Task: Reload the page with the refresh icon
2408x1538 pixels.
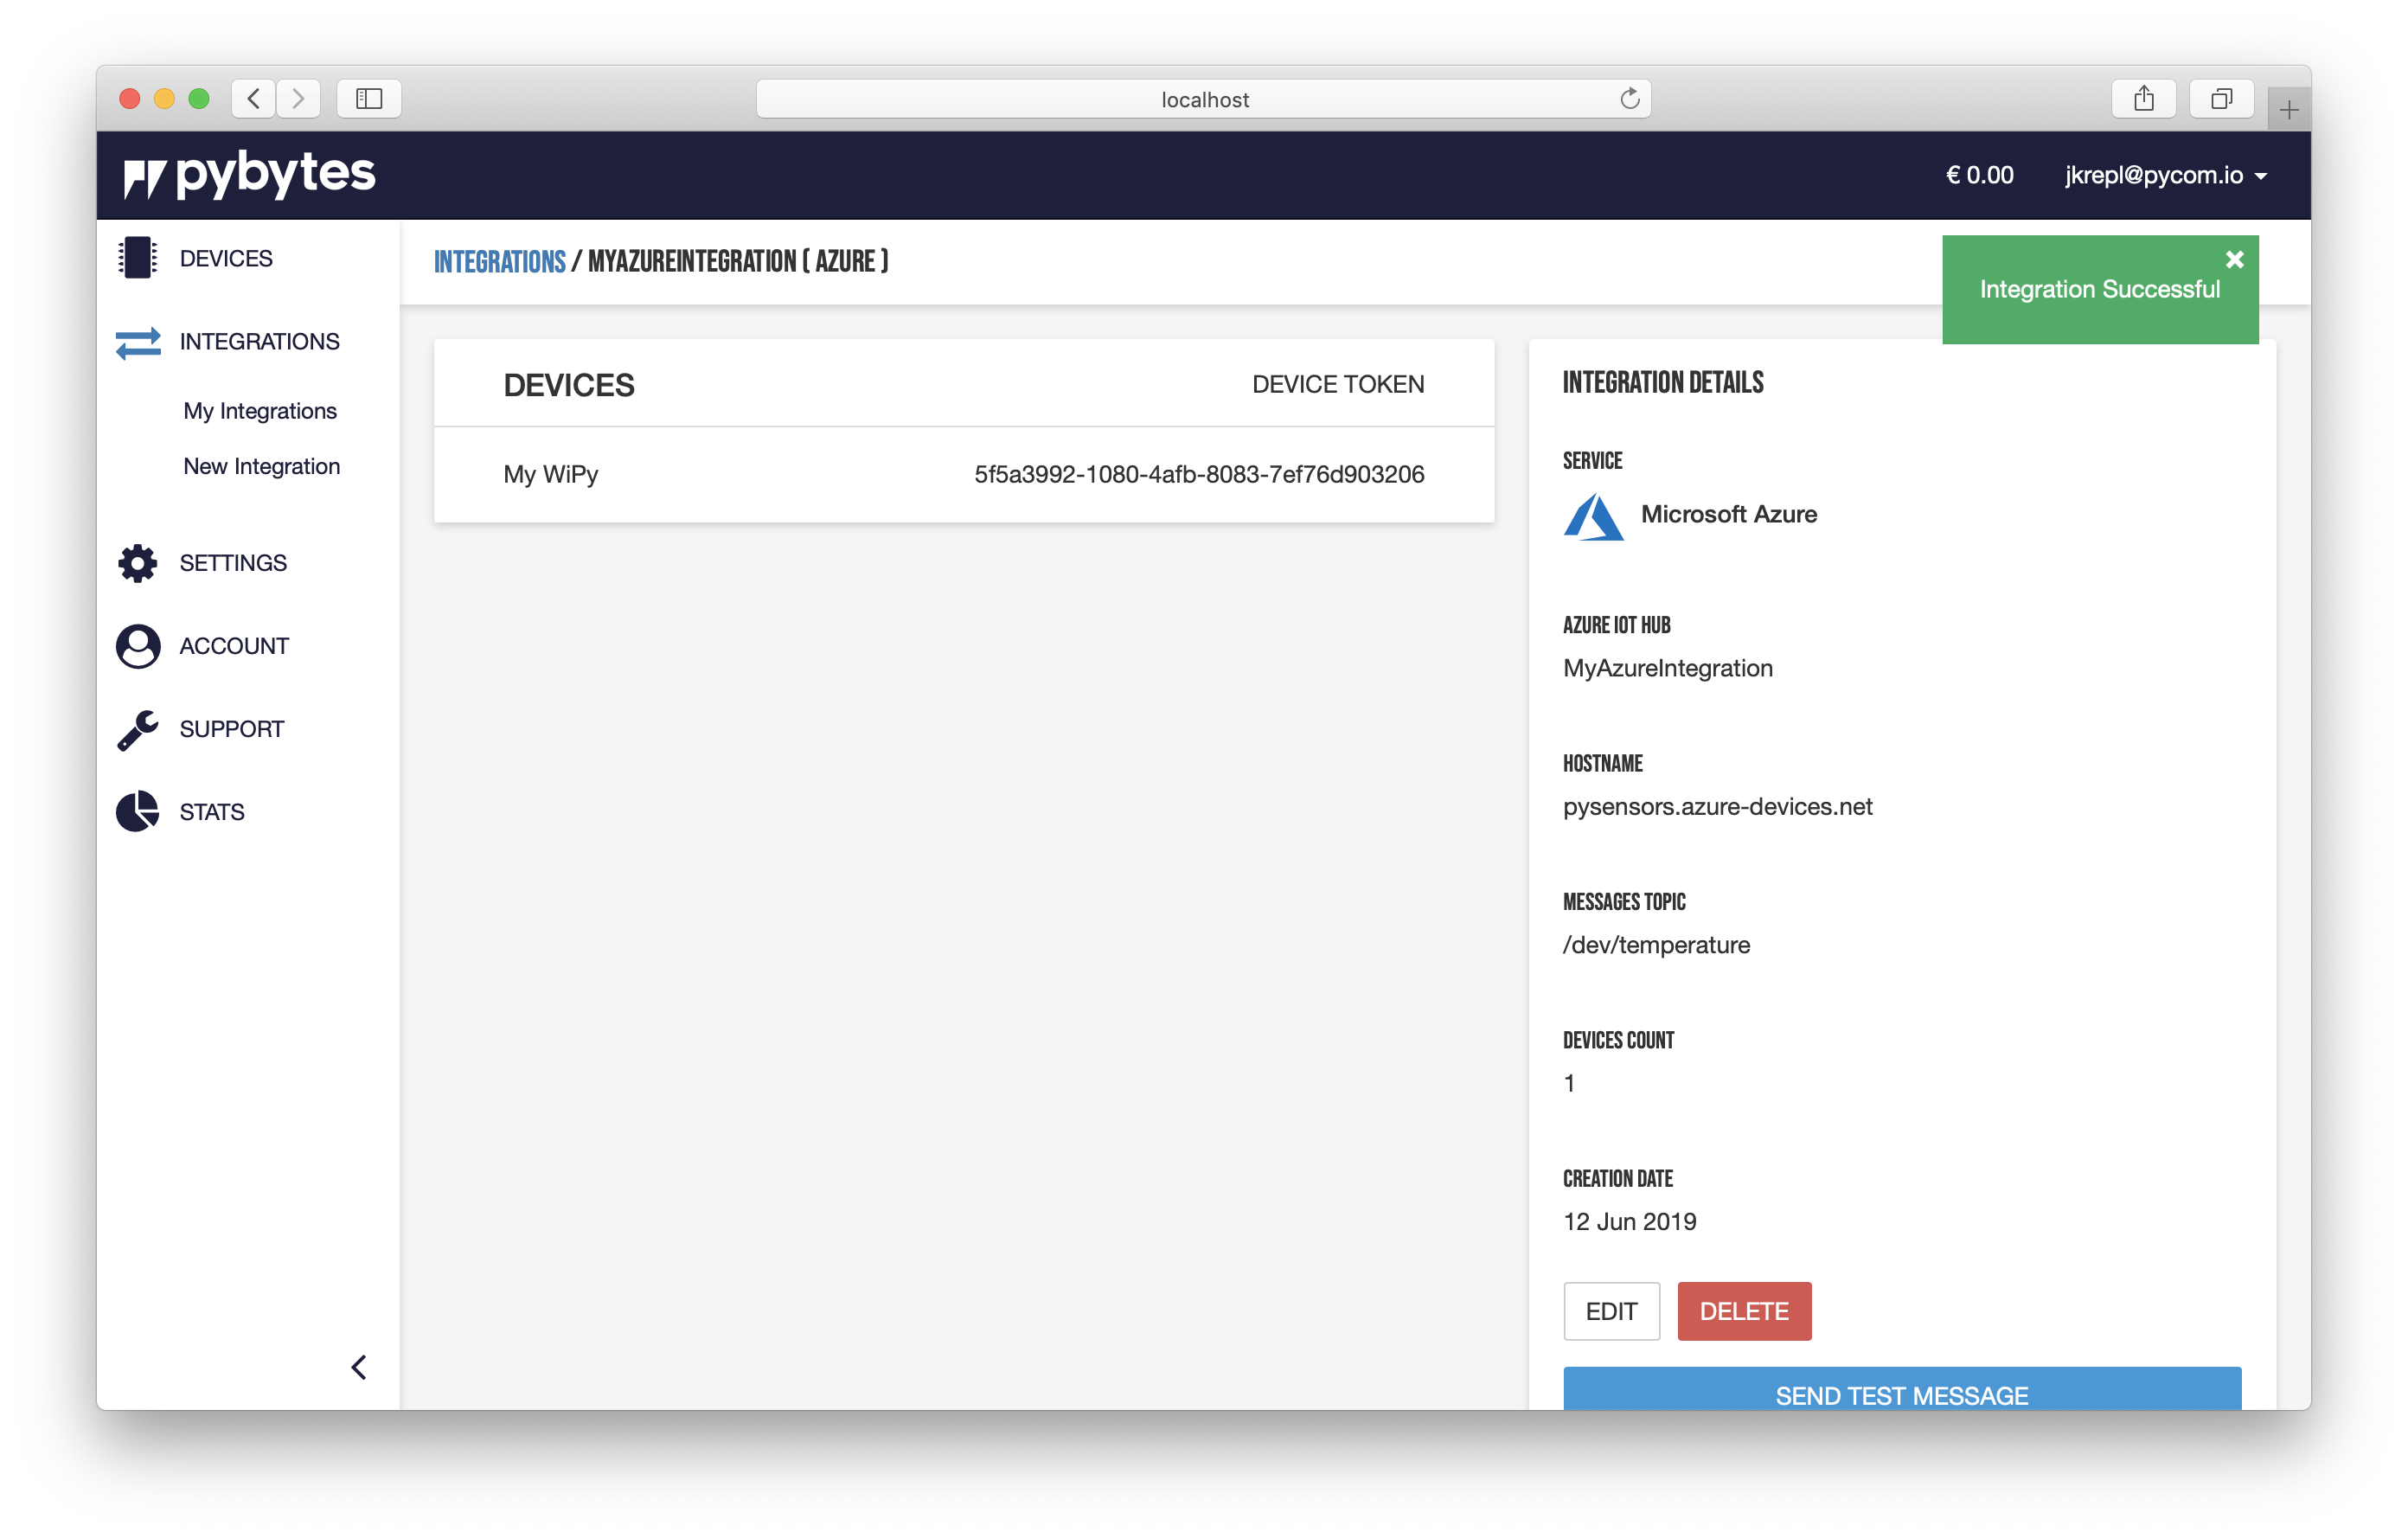Action: coord(1629,98)
